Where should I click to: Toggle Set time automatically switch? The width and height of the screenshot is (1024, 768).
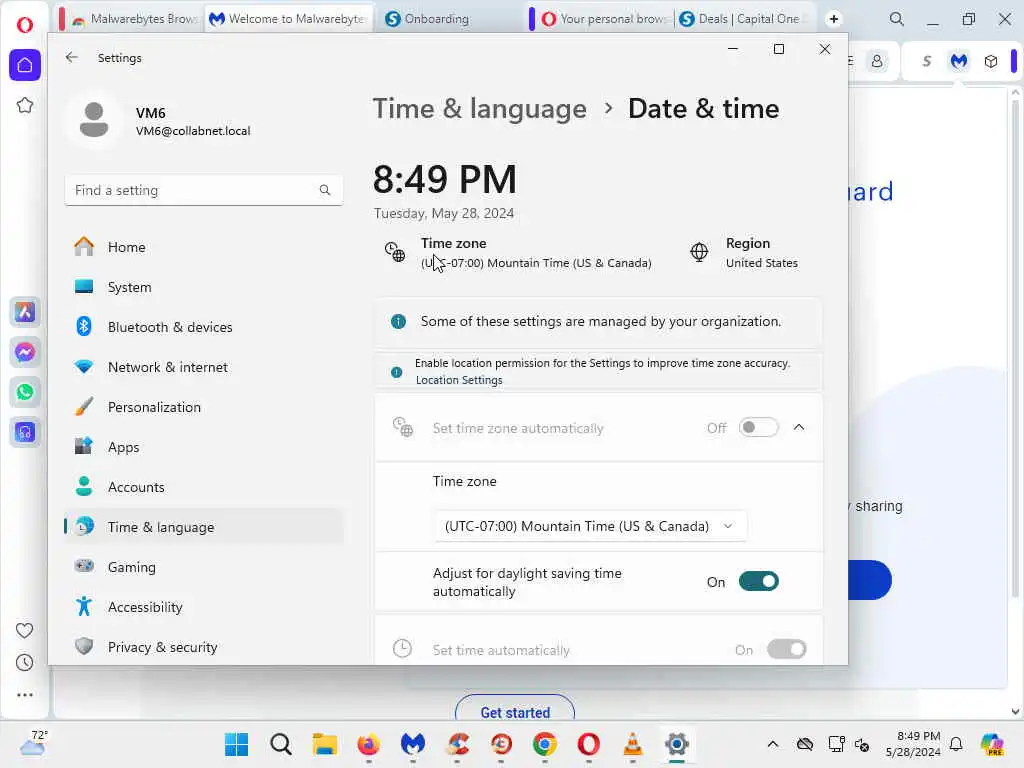pos(787,649)
